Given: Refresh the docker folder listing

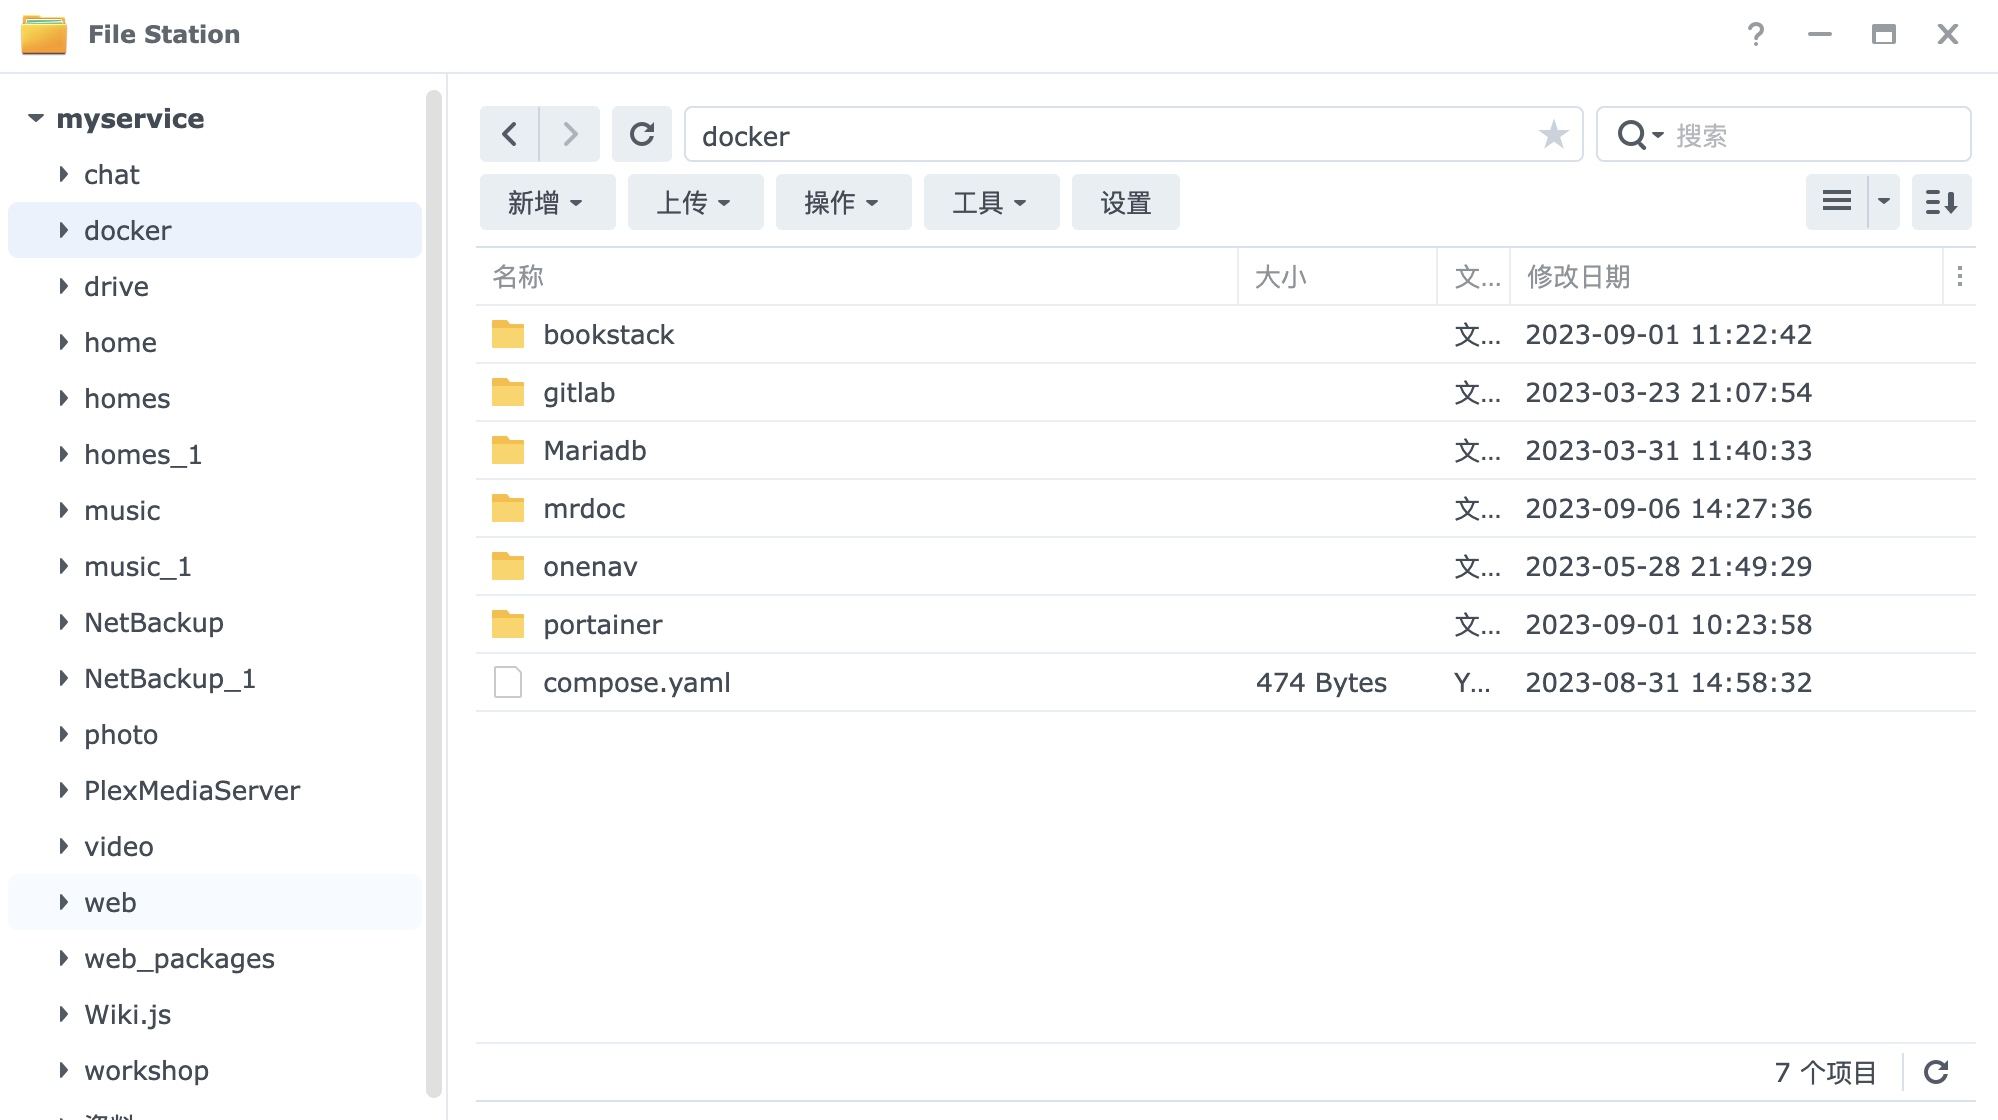Looking at the screenshot, I should pyautogui.click(x=642, y=134).
